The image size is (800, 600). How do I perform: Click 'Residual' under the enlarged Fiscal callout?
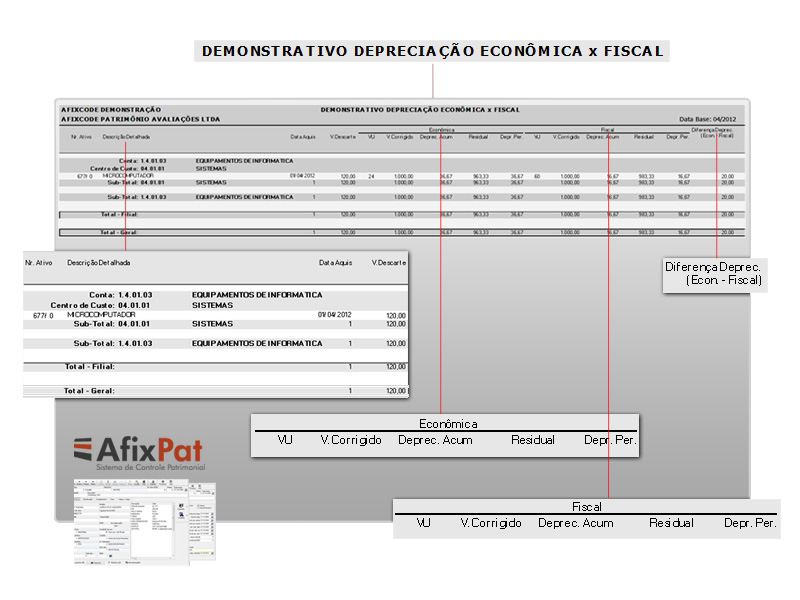[x=671, y=523]
